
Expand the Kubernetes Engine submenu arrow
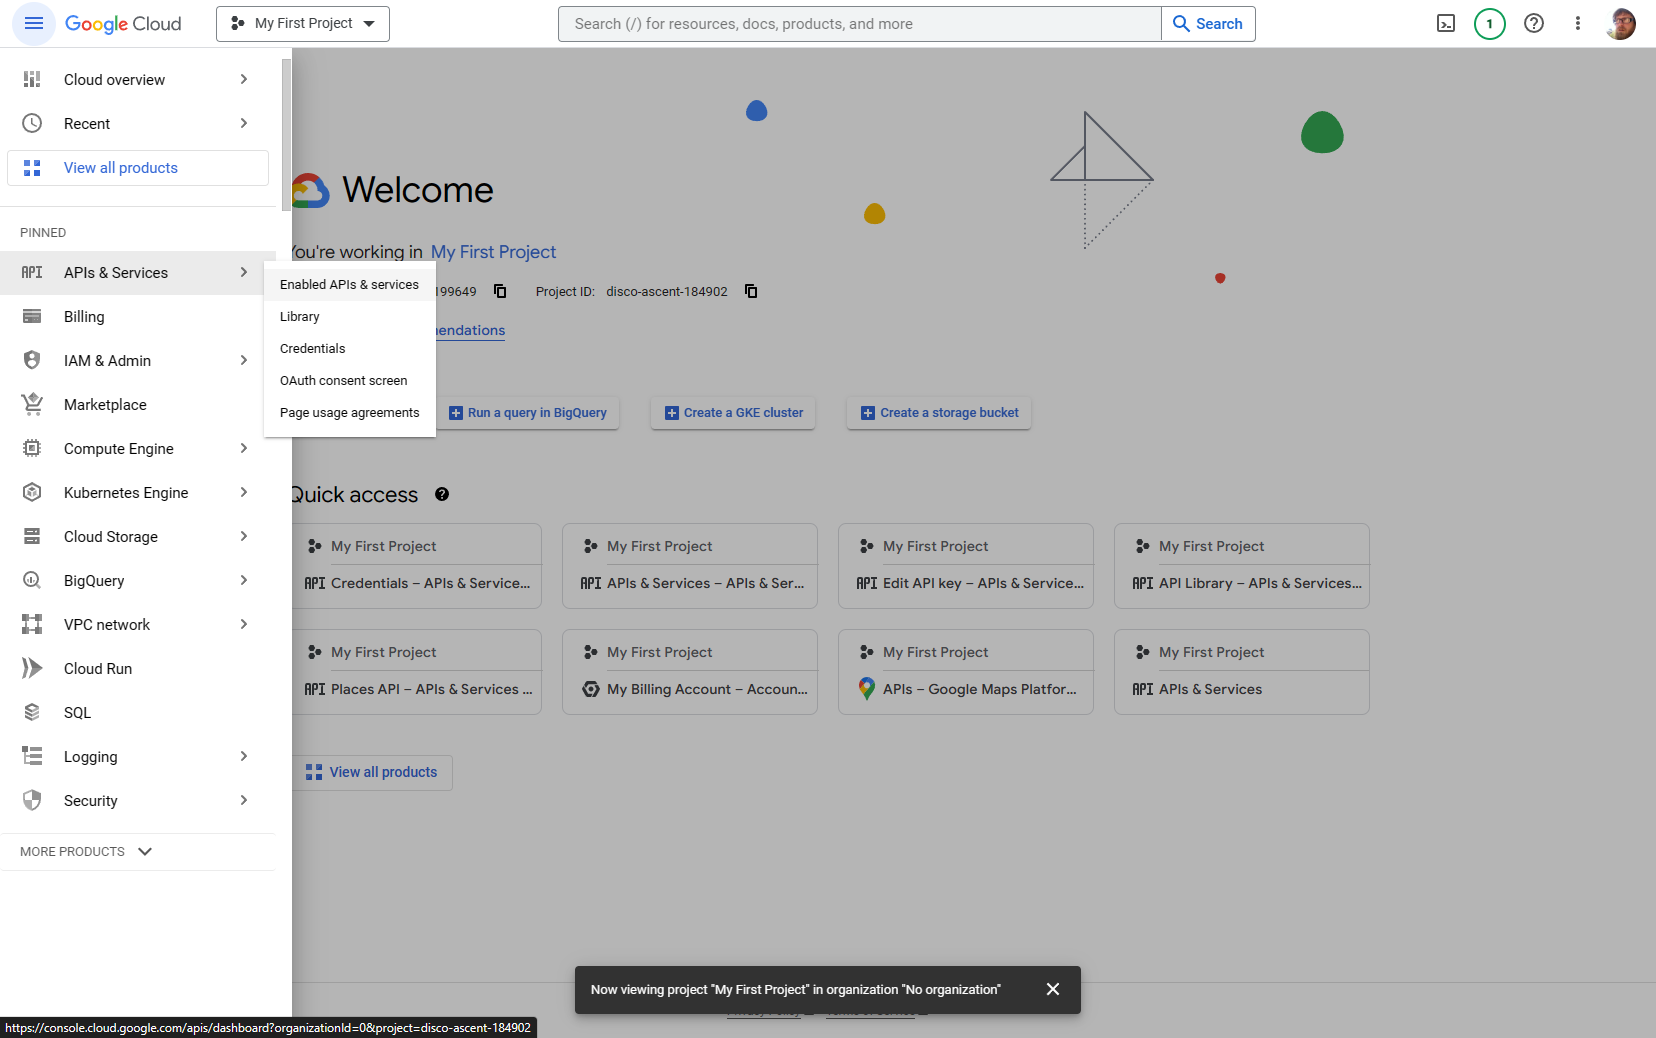[244, 492]
